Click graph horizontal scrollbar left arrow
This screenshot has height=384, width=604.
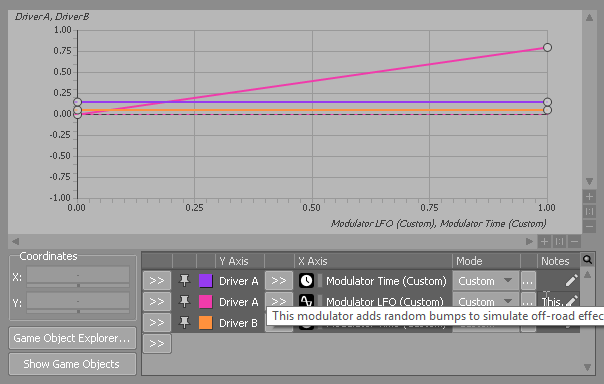click(x=15, y=241)
